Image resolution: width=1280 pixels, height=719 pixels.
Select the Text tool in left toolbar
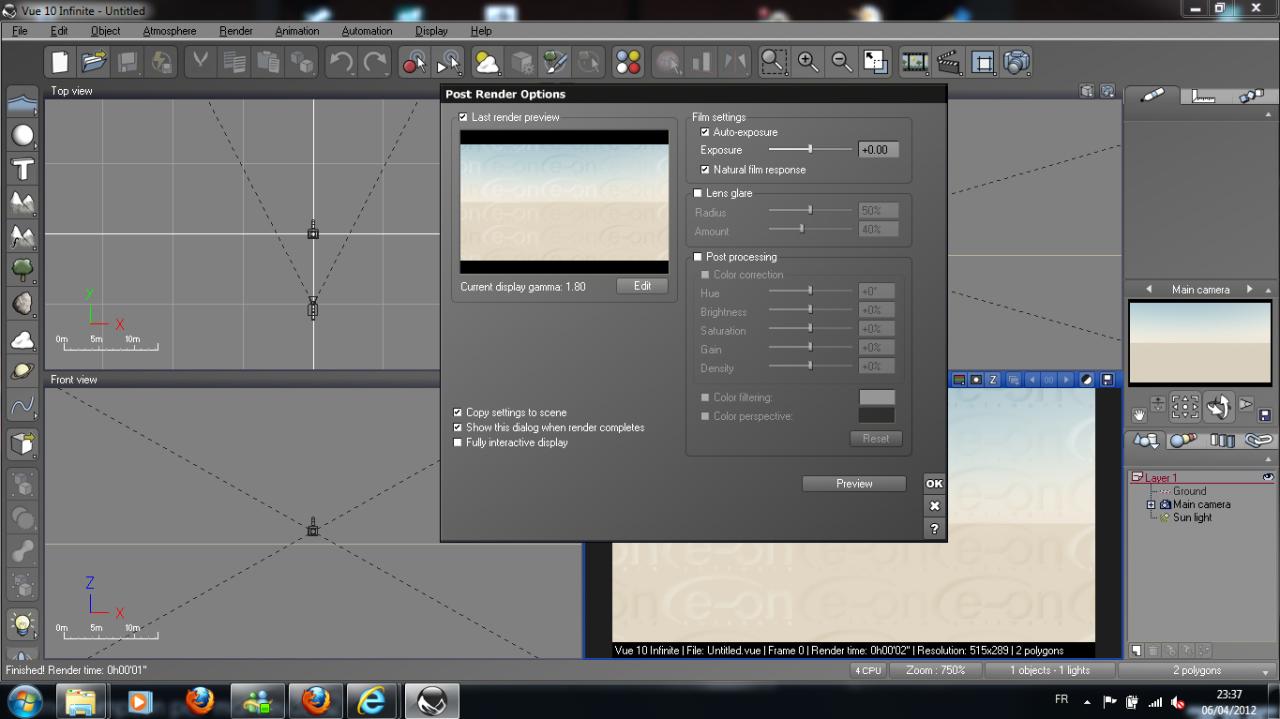coord(22,169)
